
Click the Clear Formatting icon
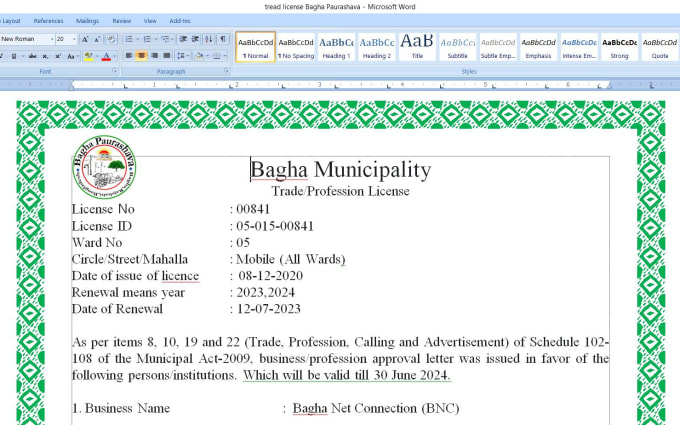point(111,39)
